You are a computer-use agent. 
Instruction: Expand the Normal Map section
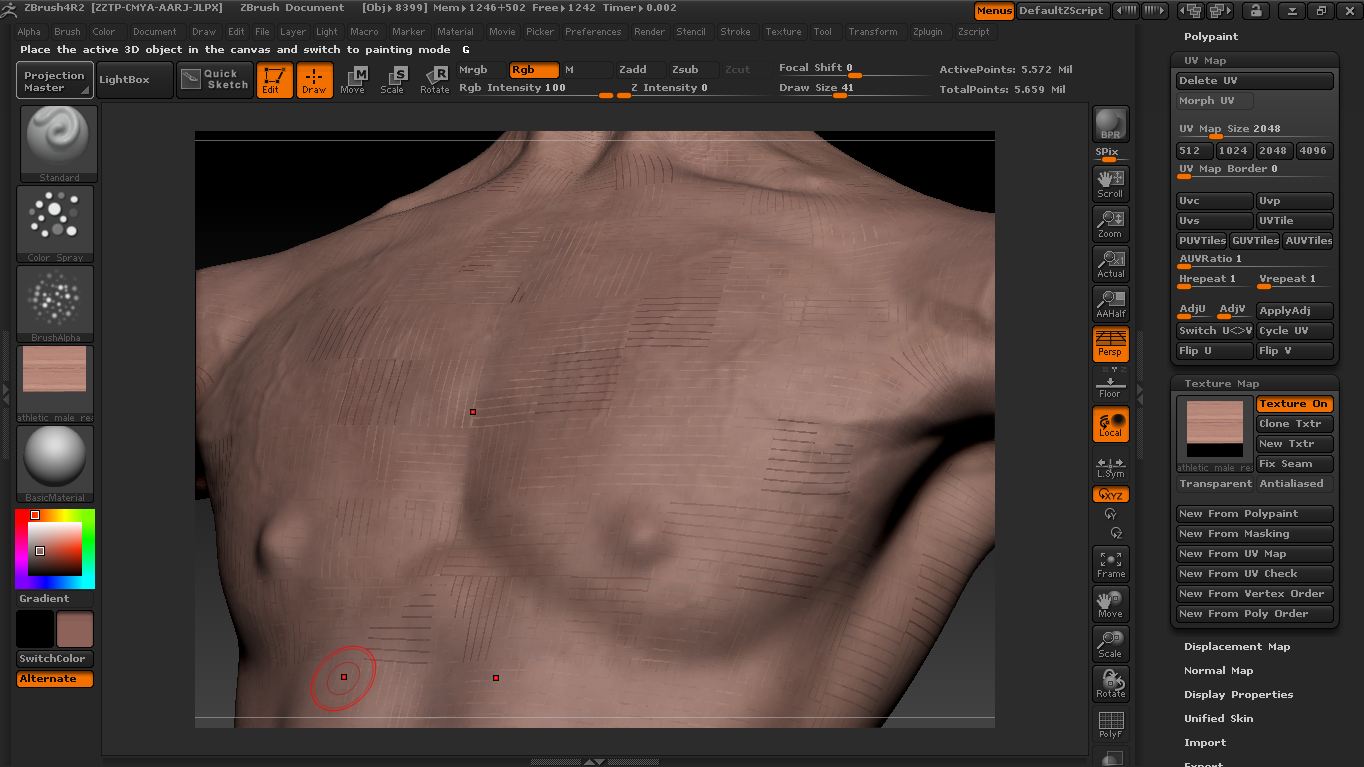[x=1218, y=671]
